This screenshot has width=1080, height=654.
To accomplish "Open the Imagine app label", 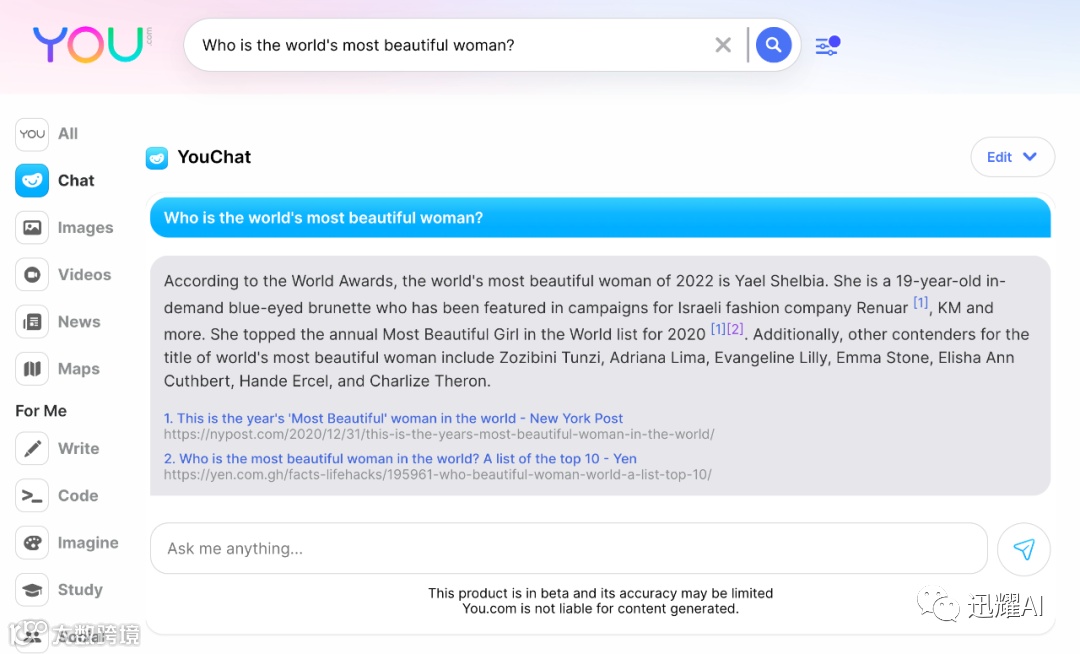I will [x=88, y=543].
